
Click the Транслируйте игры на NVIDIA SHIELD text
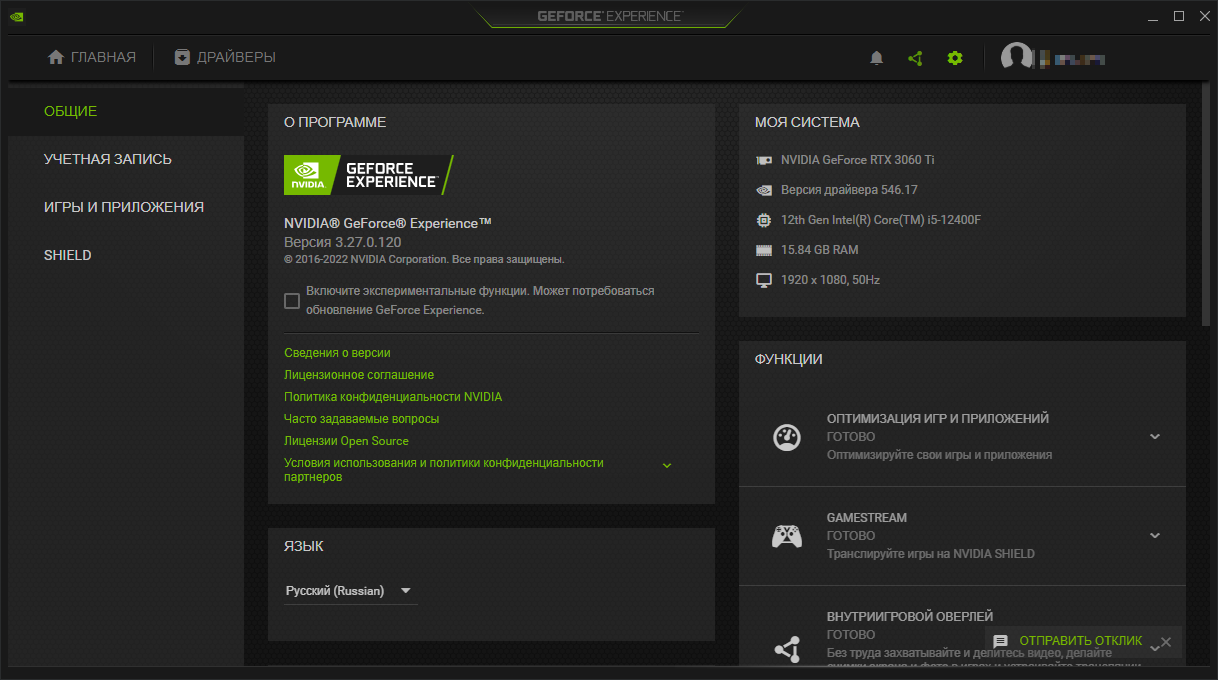931,554
